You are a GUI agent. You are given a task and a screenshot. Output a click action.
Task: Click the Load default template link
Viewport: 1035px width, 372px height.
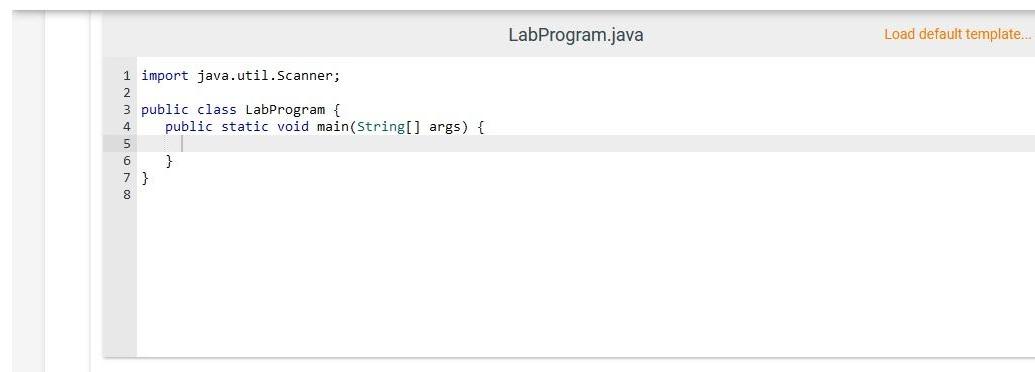pos(957,34)
